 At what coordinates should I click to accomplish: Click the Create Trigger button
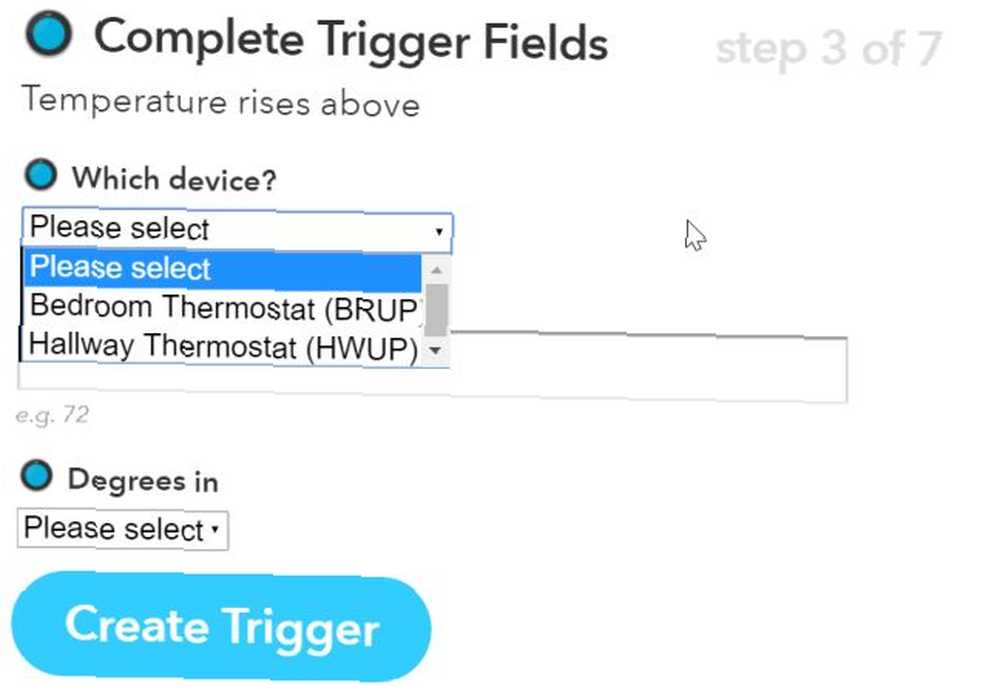click(221, 626)
